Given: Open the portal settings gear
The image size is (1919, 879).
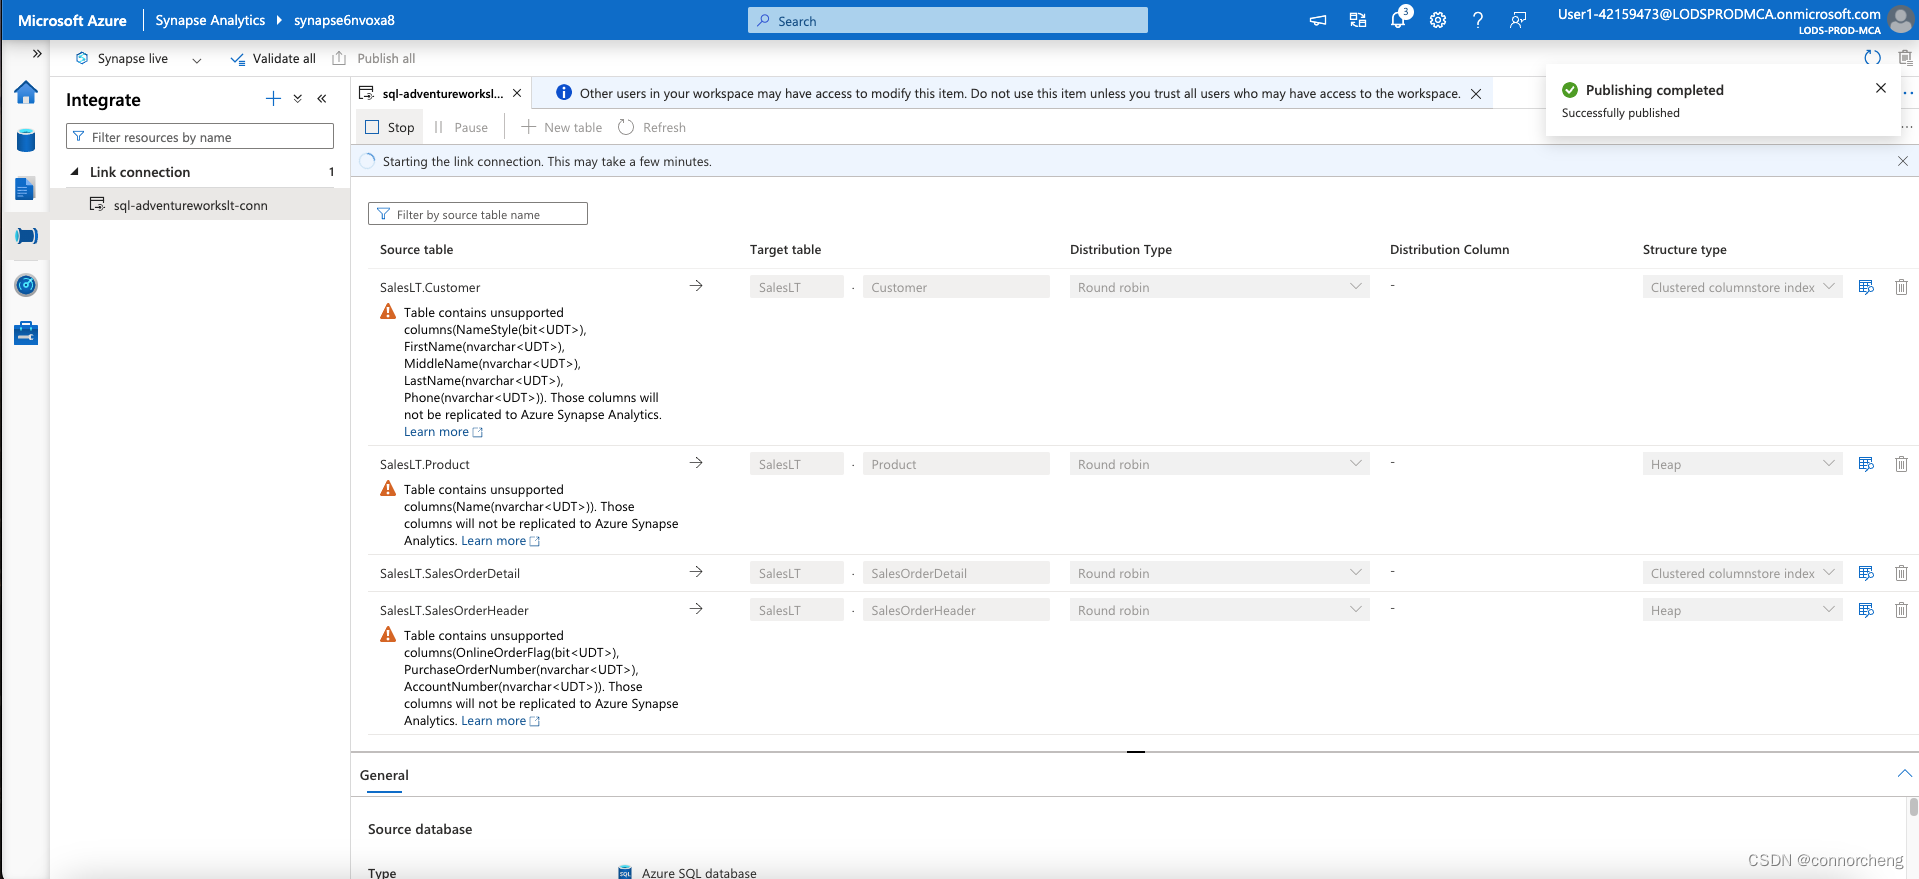Looking at the screenshot, I should (x=1438, y=20).
